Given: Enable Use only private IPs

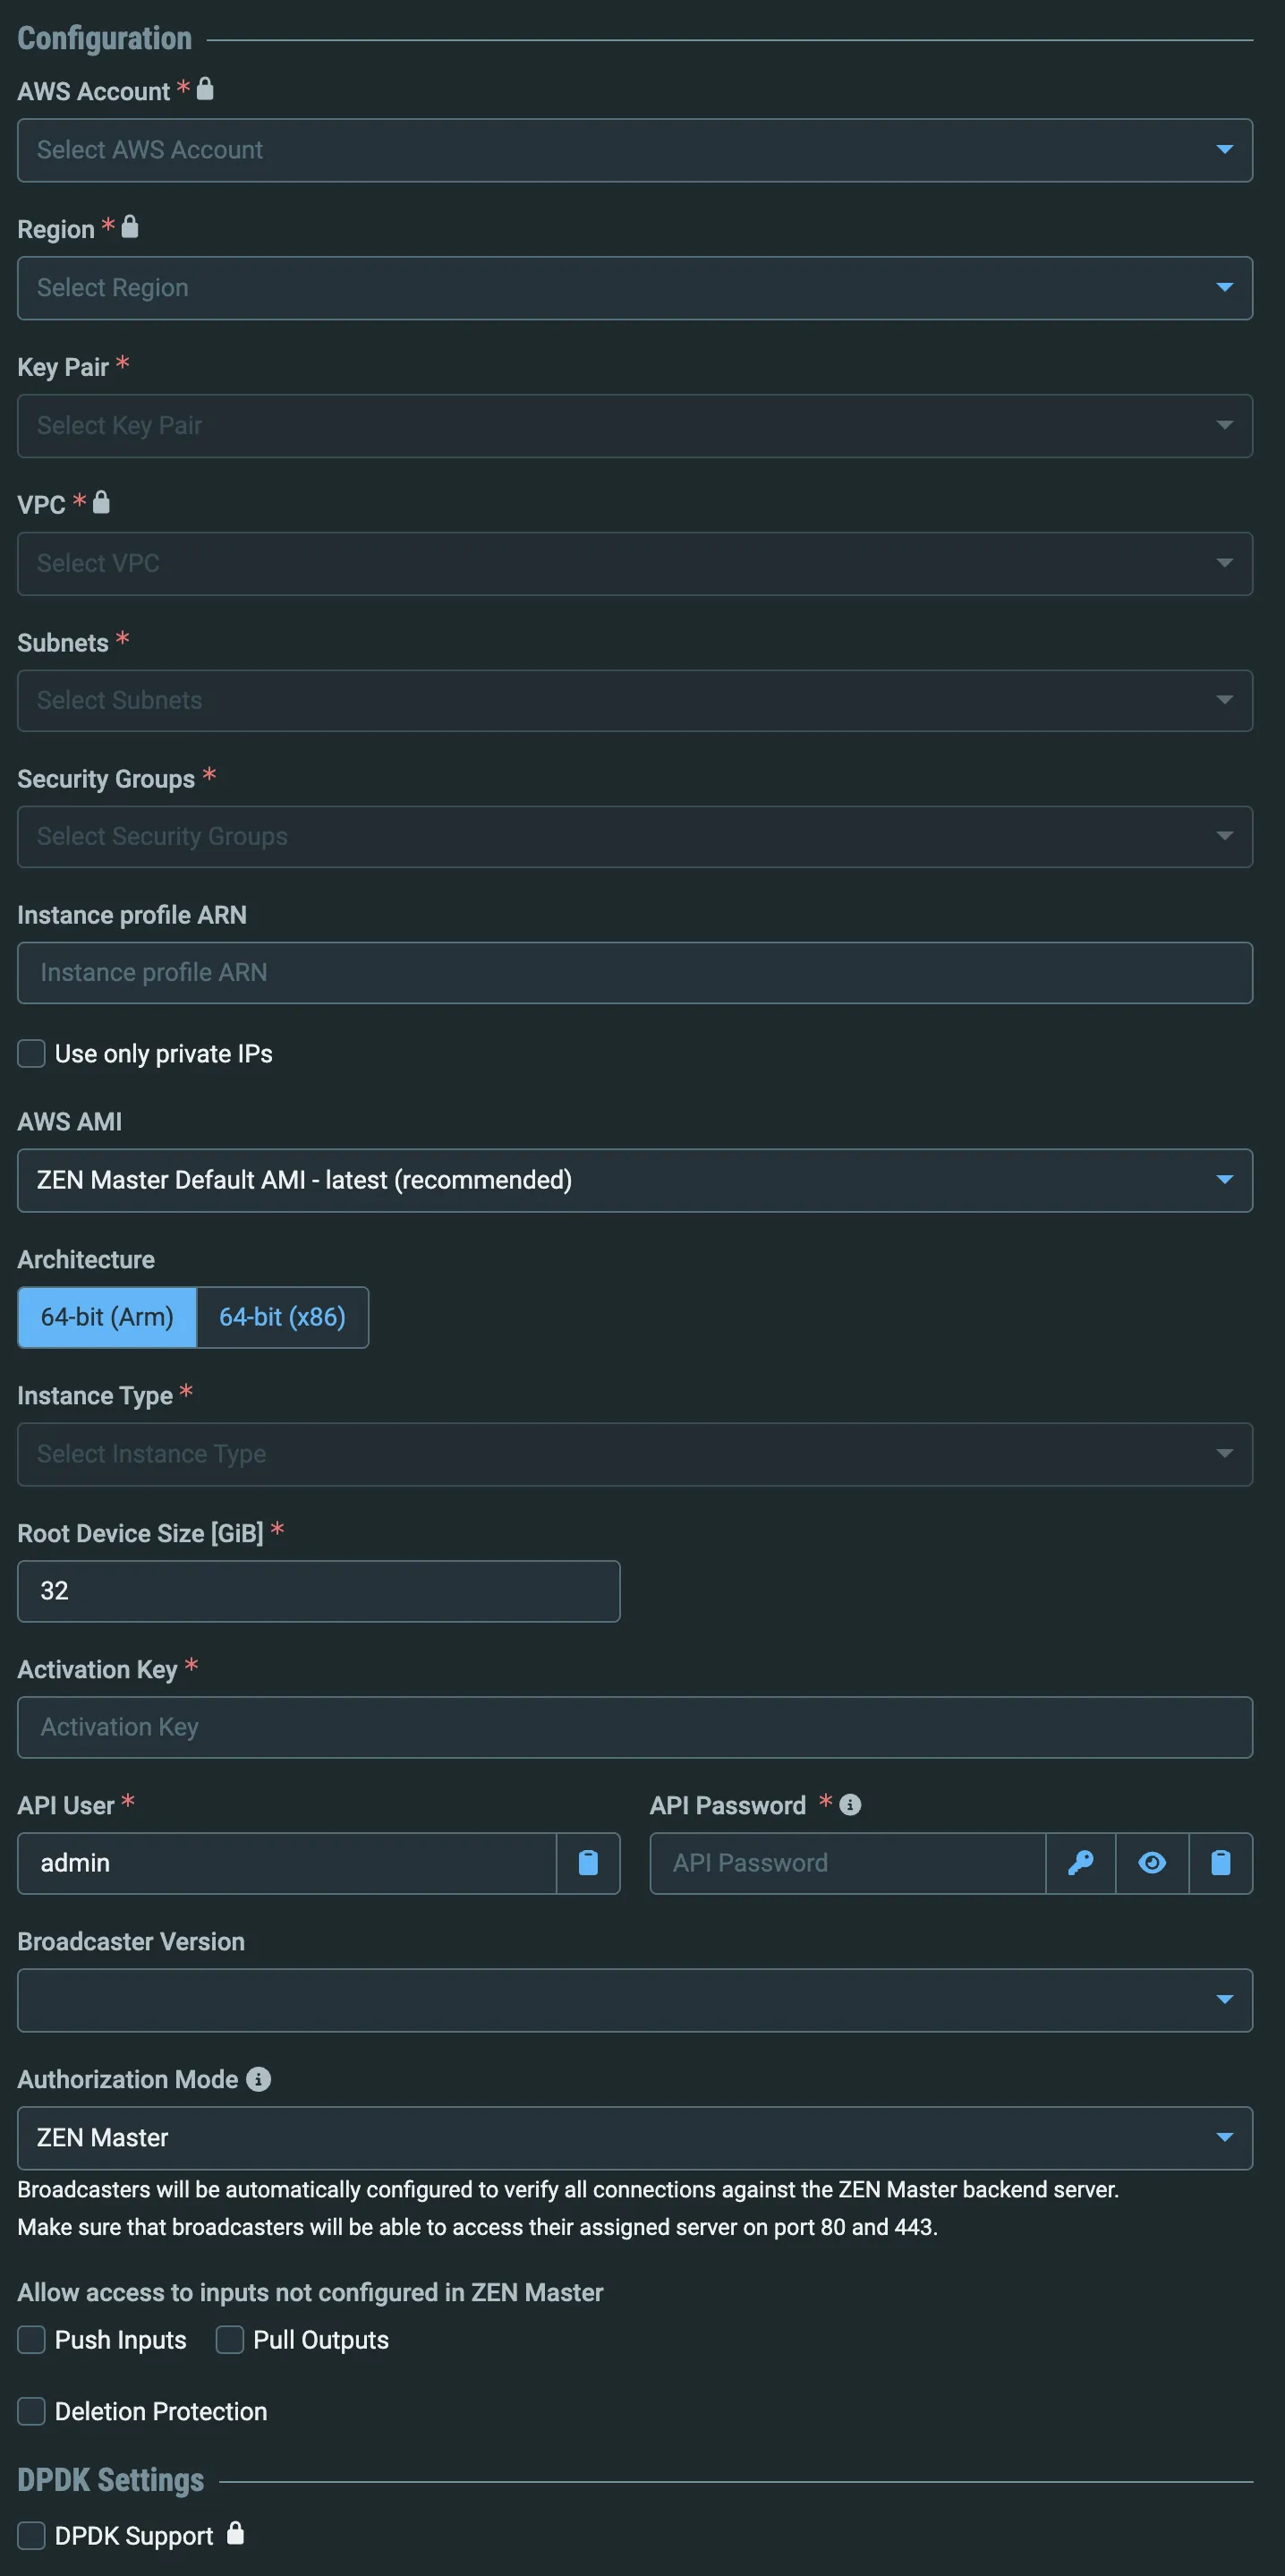Looking at the screenshot, I should [32, 1053].
